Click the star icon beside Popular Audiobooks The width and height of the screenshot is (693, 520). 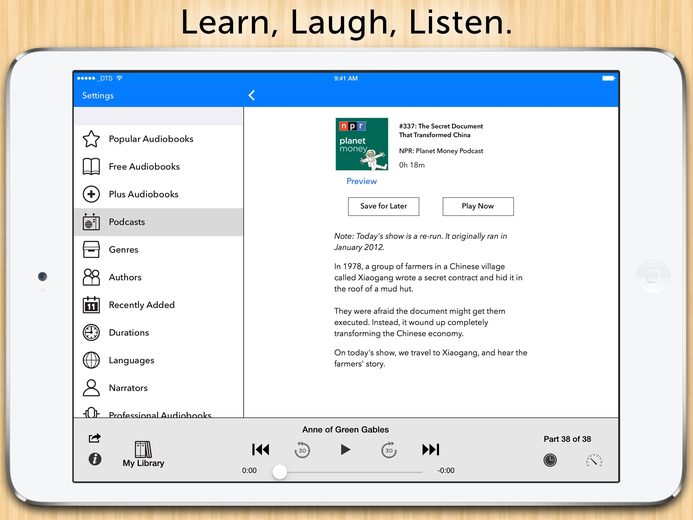(91, 139)
